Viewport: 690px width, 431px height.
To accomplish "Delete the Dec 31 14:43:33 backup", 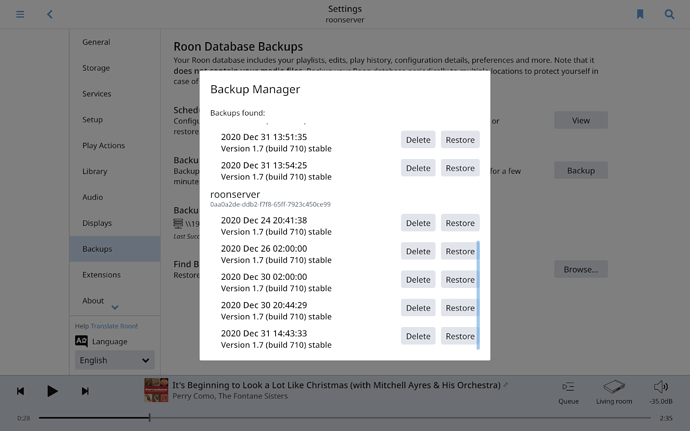I will click(418, 336).
